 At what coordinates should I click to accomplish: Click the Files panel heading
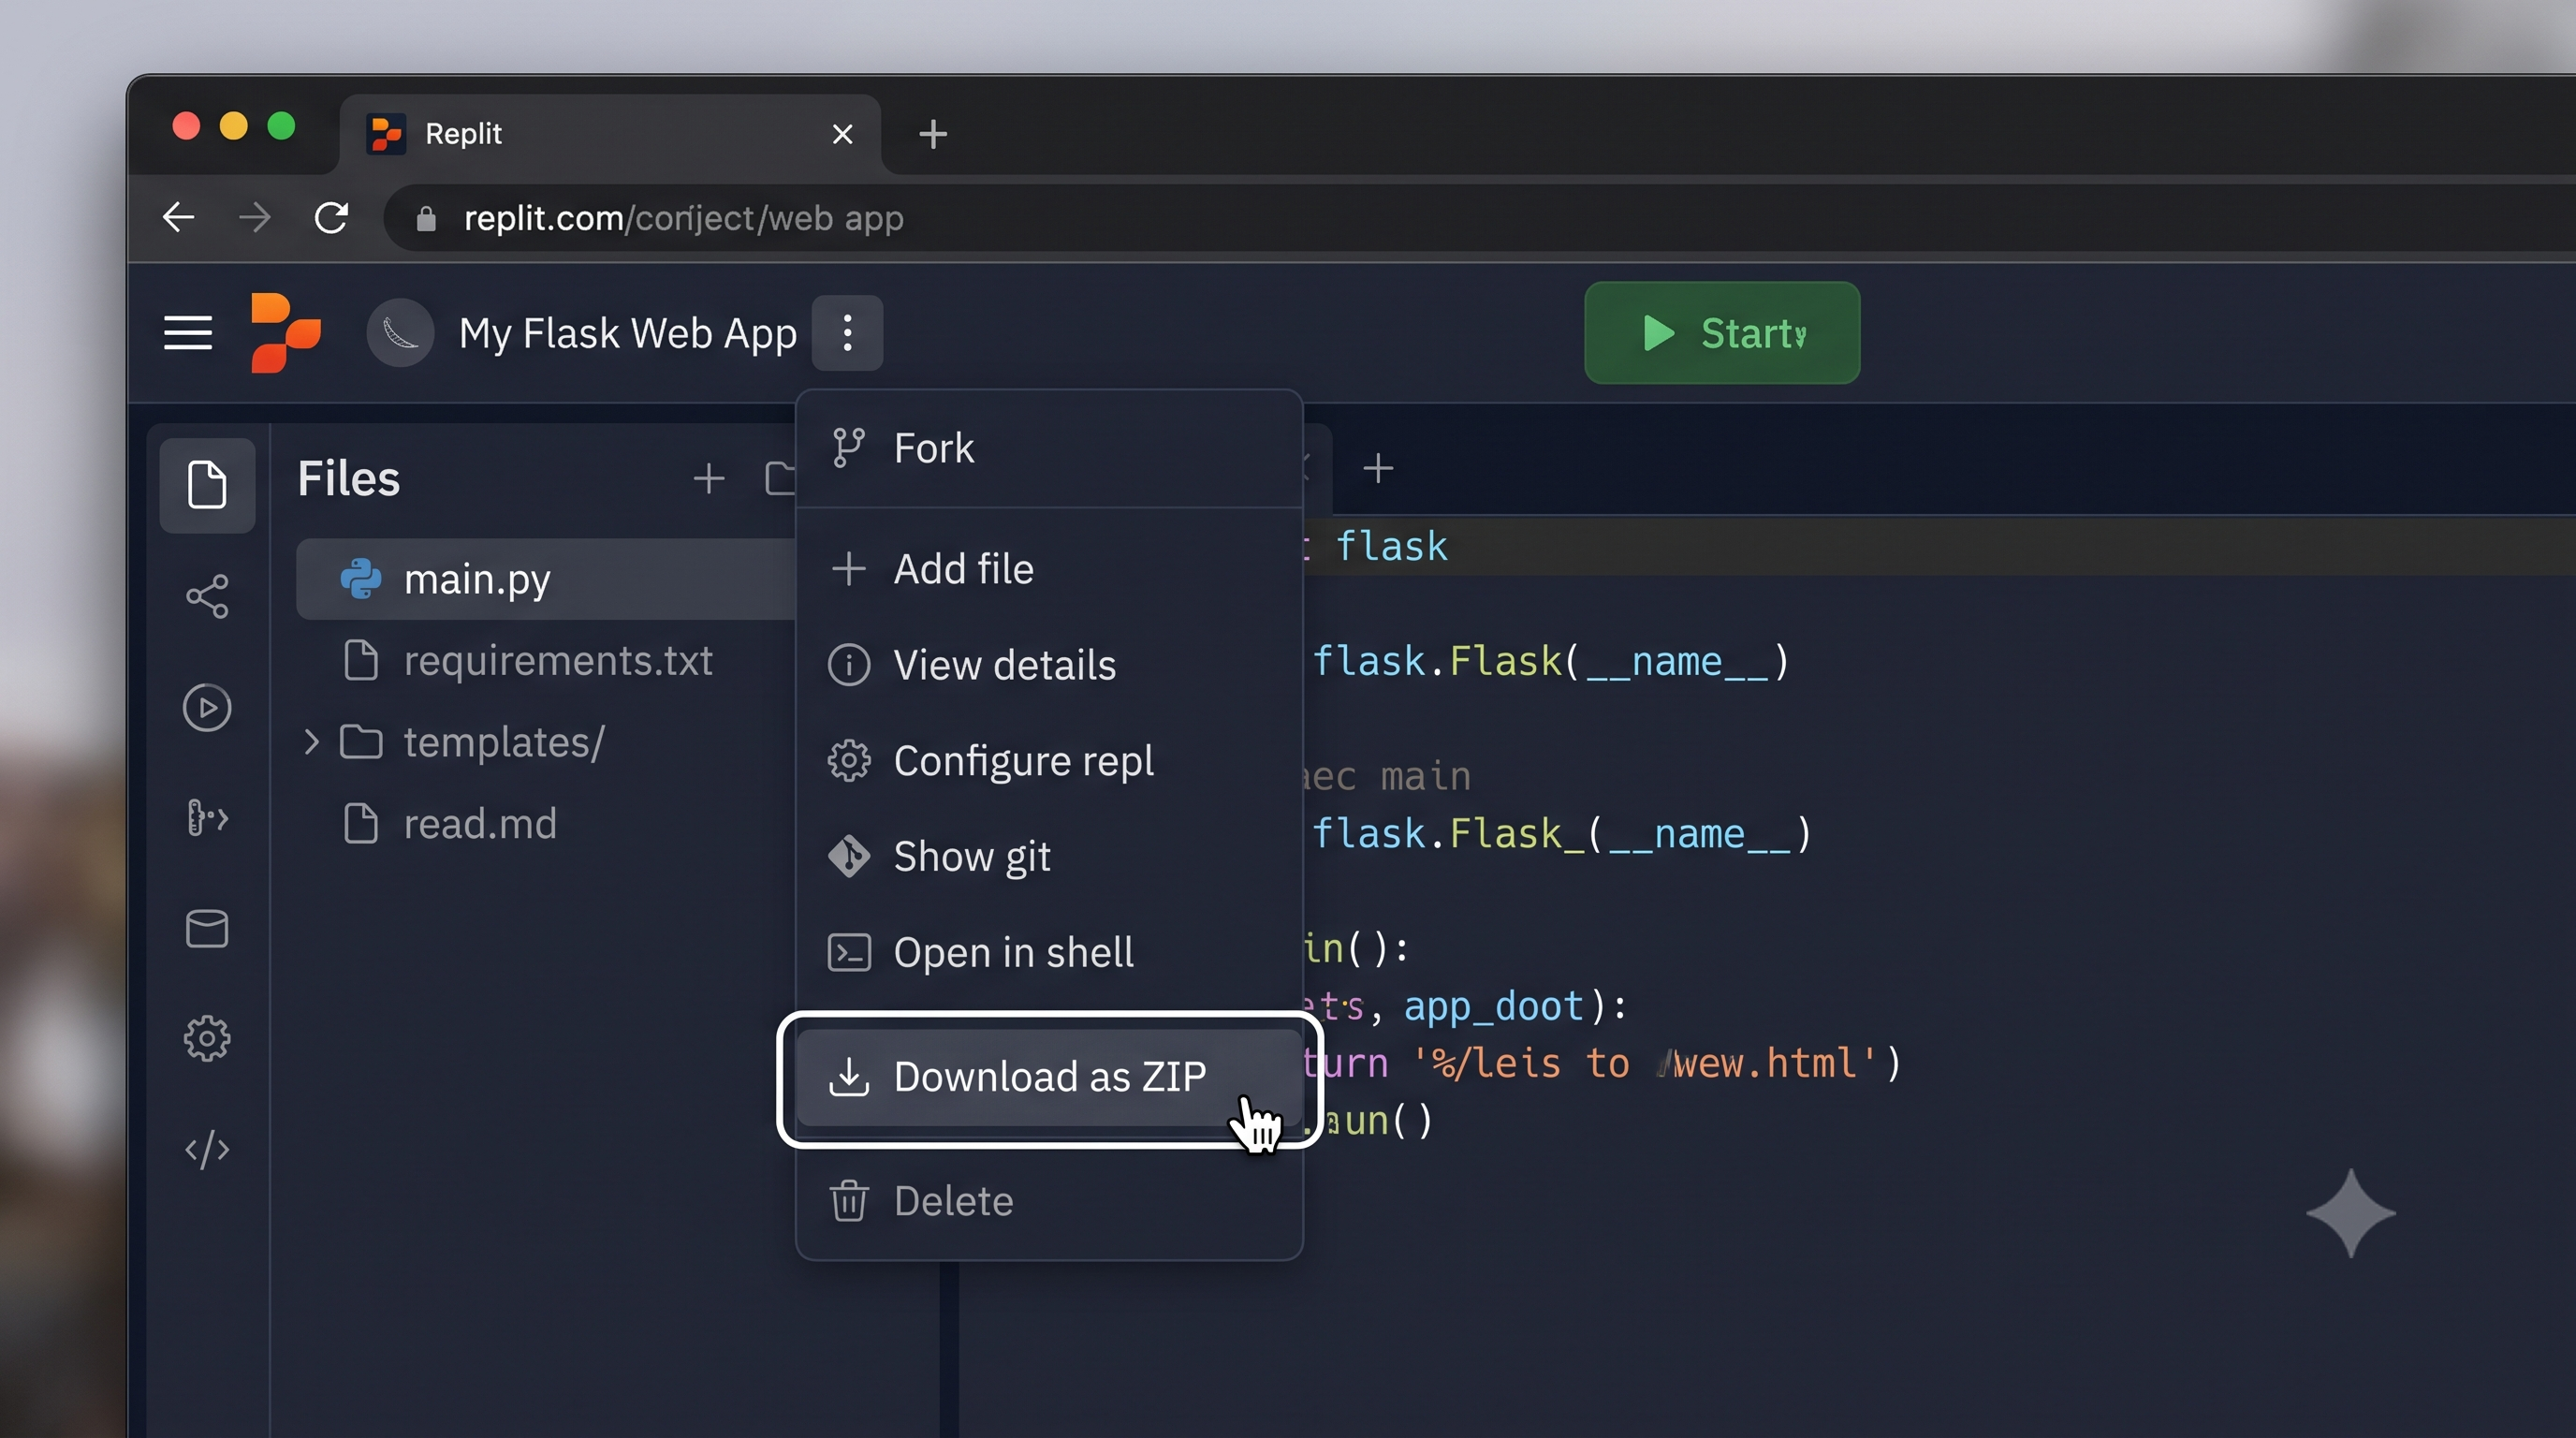coord(348,478)
